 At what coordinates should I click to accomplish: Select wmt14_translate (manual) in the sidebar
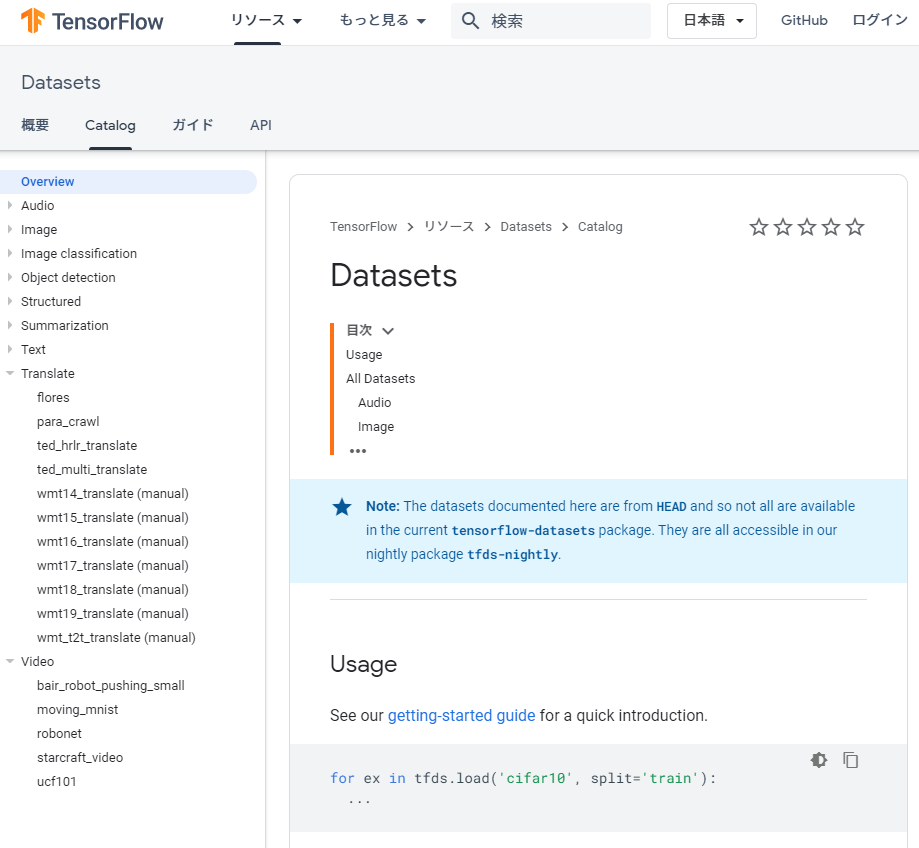tap(112, 493)
